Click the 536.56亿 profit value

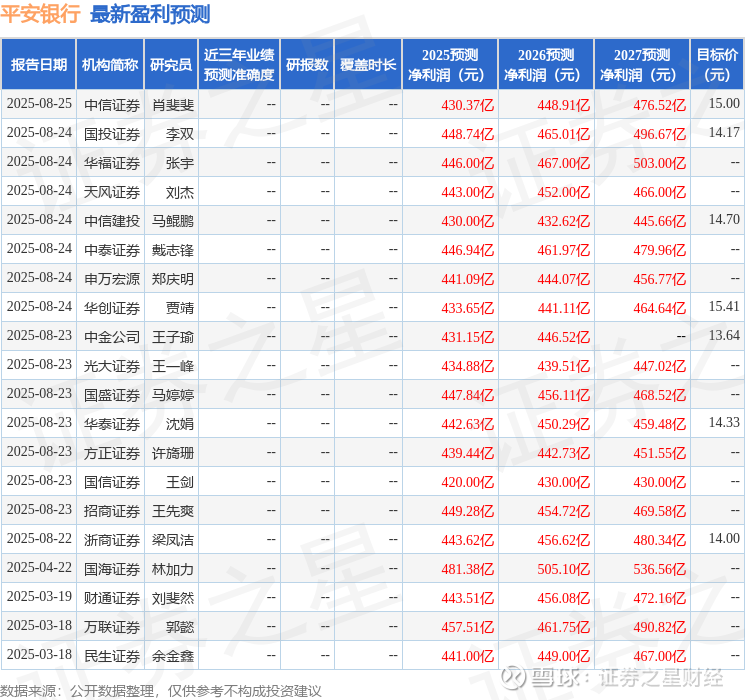tap(659, 569)
